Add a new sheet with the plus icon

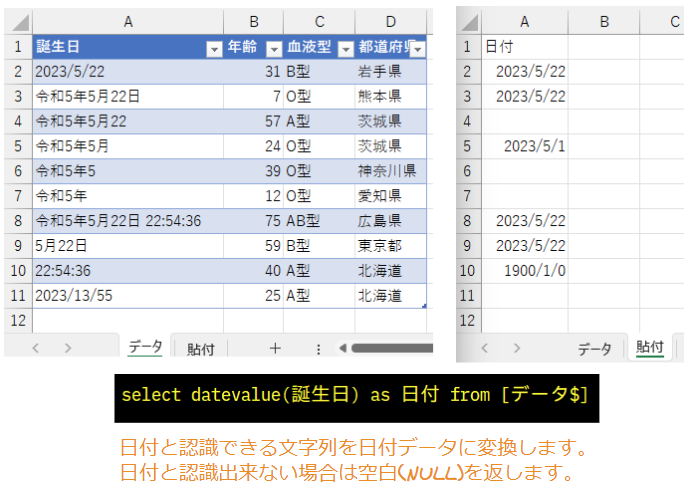pyautogui.click(x=275, y=348)
